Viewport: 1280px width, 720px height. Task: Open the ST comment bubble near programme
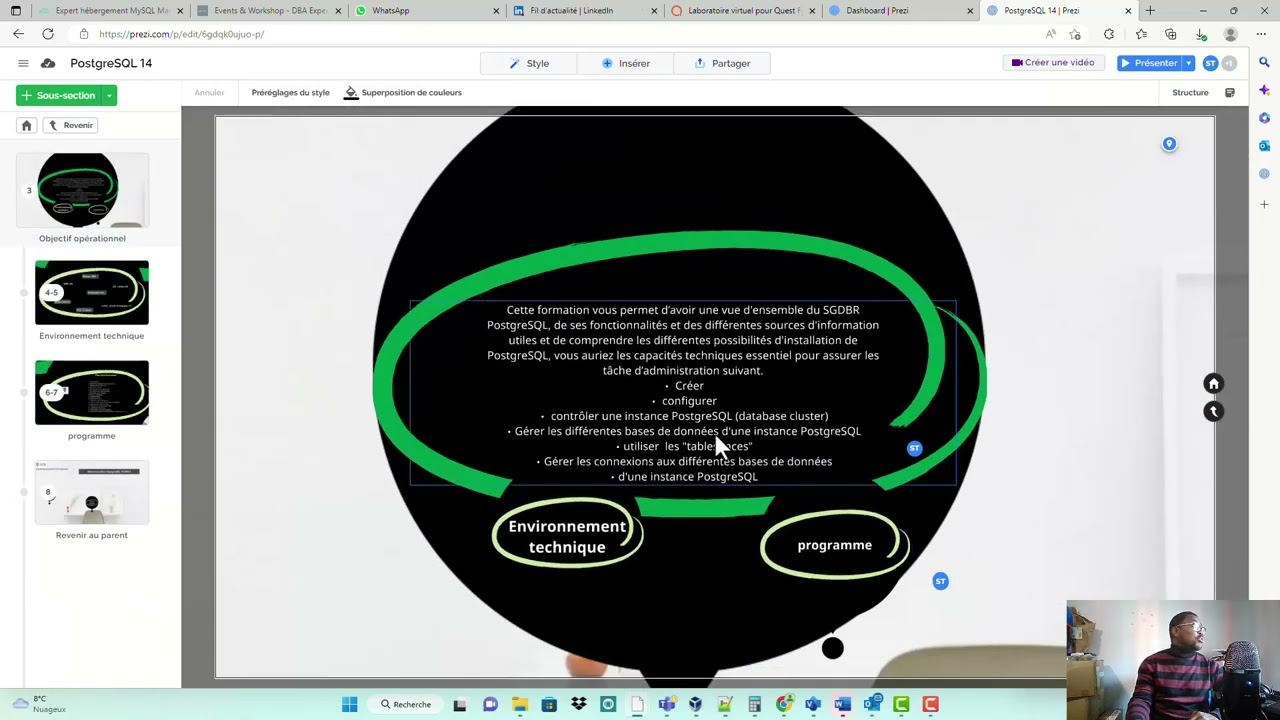click(940, 581)
